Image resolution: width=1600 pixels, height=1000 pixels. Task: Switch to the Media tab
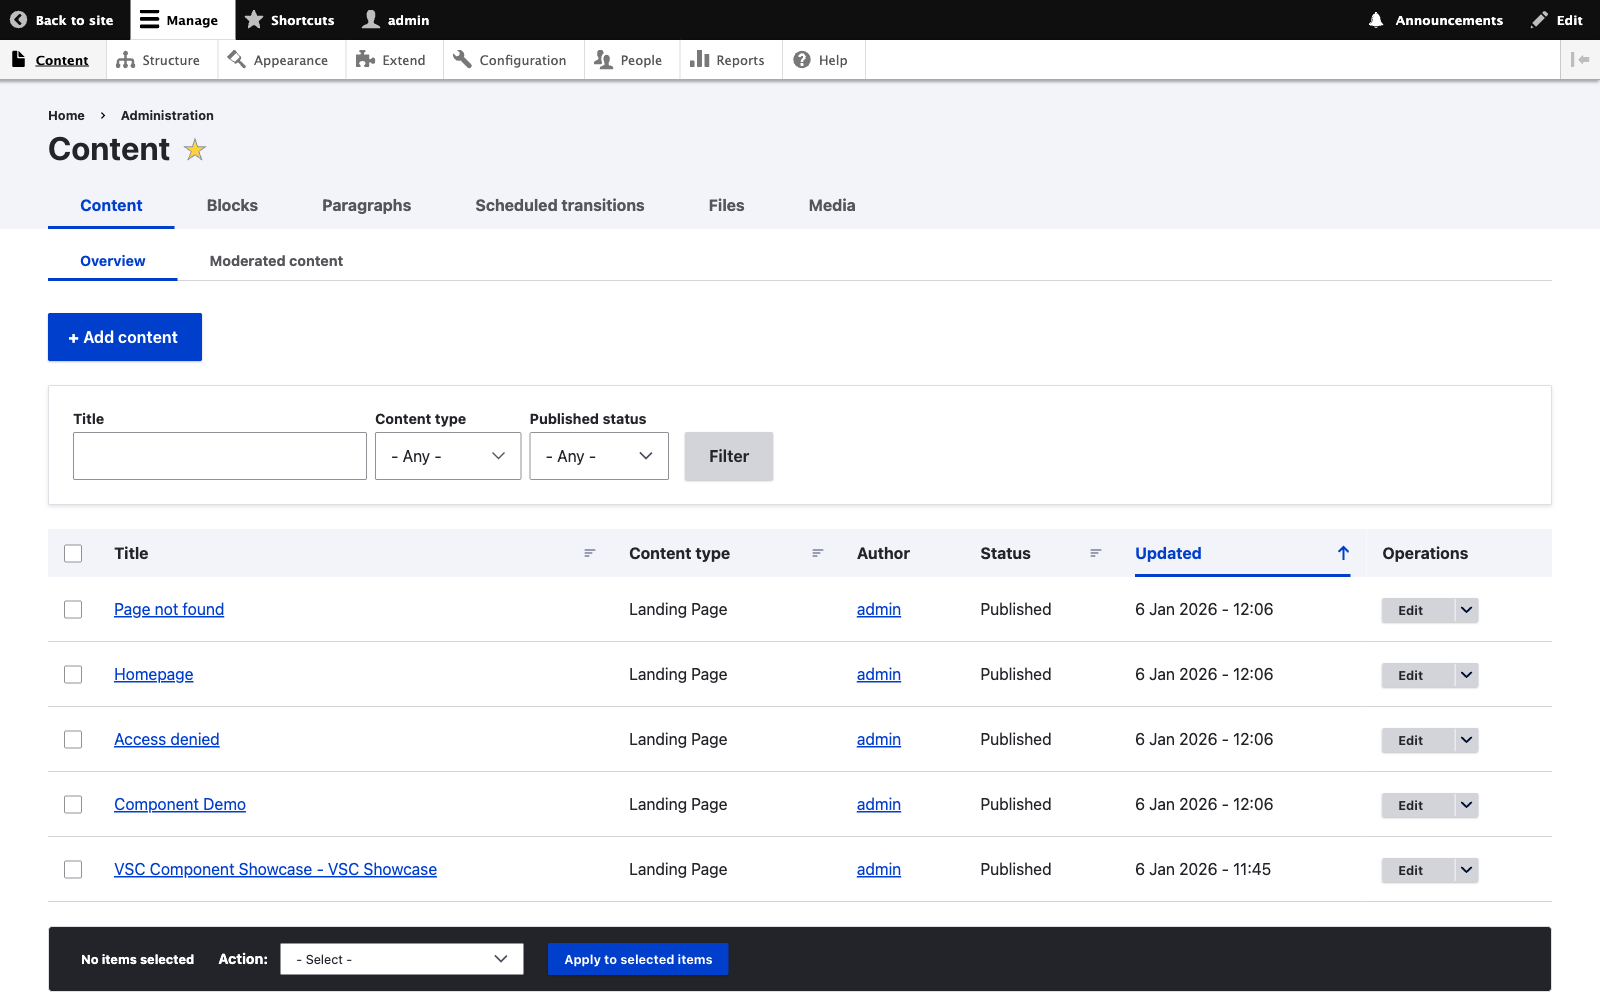point(831,205)
